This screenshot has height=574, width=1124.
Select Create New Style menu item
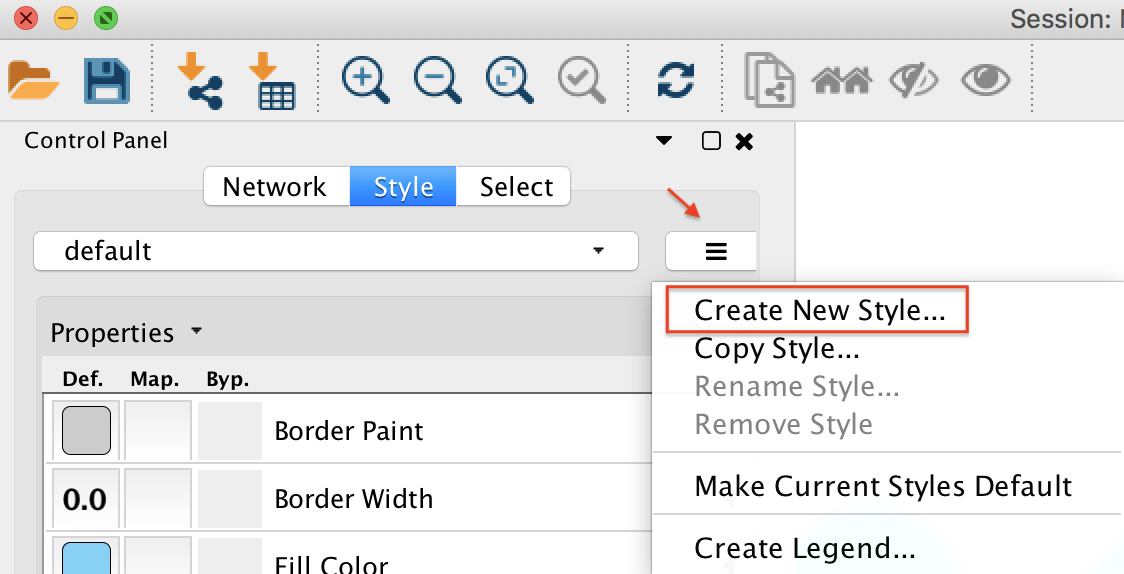tap(819, 310)
